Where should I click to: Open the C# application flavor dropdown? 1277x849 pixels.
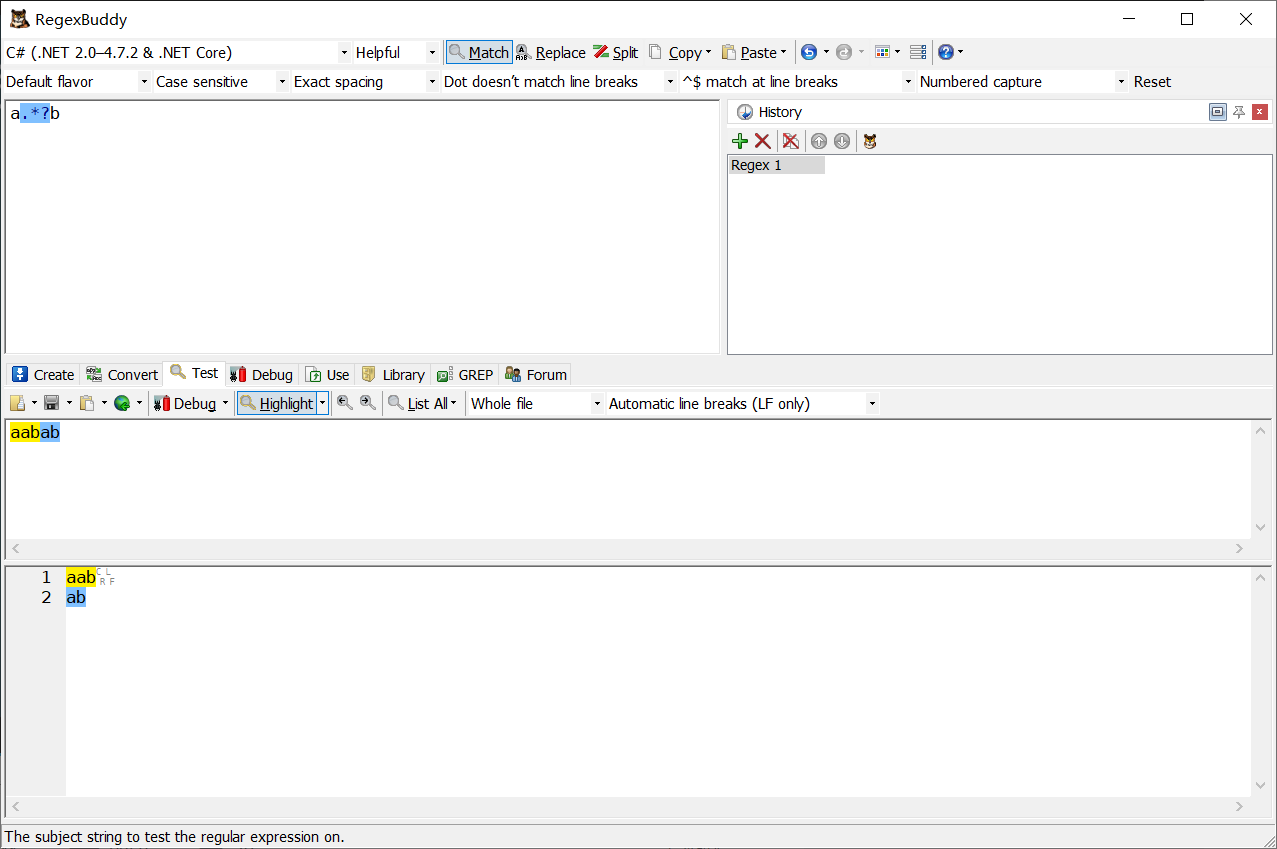[345, 52]
